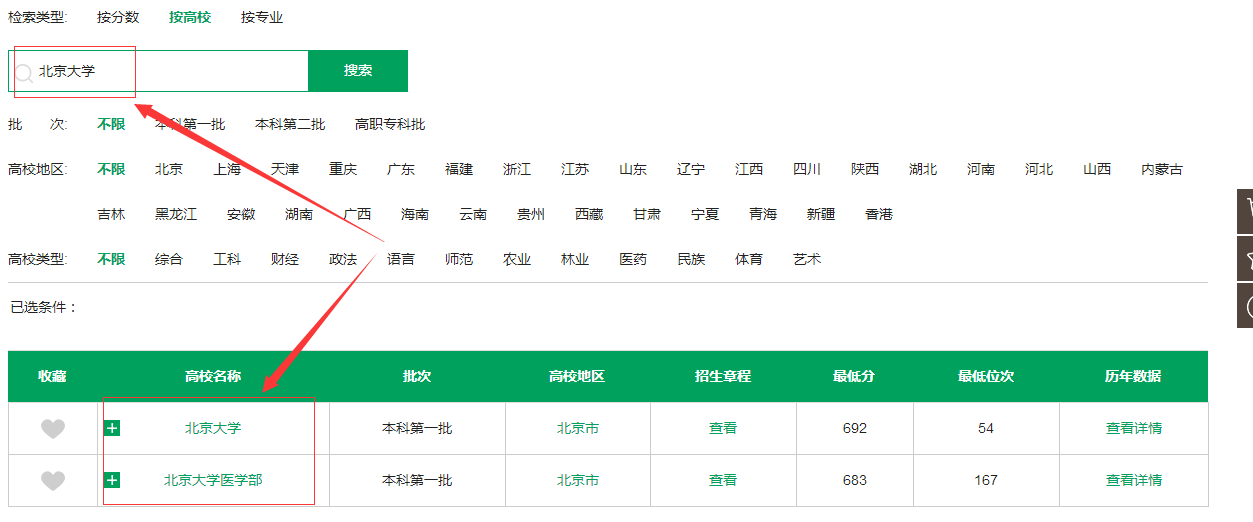This screenshot has height=522, width=1253.
Task: Open the 北京大学 school name link
Action: click(213, 428)
